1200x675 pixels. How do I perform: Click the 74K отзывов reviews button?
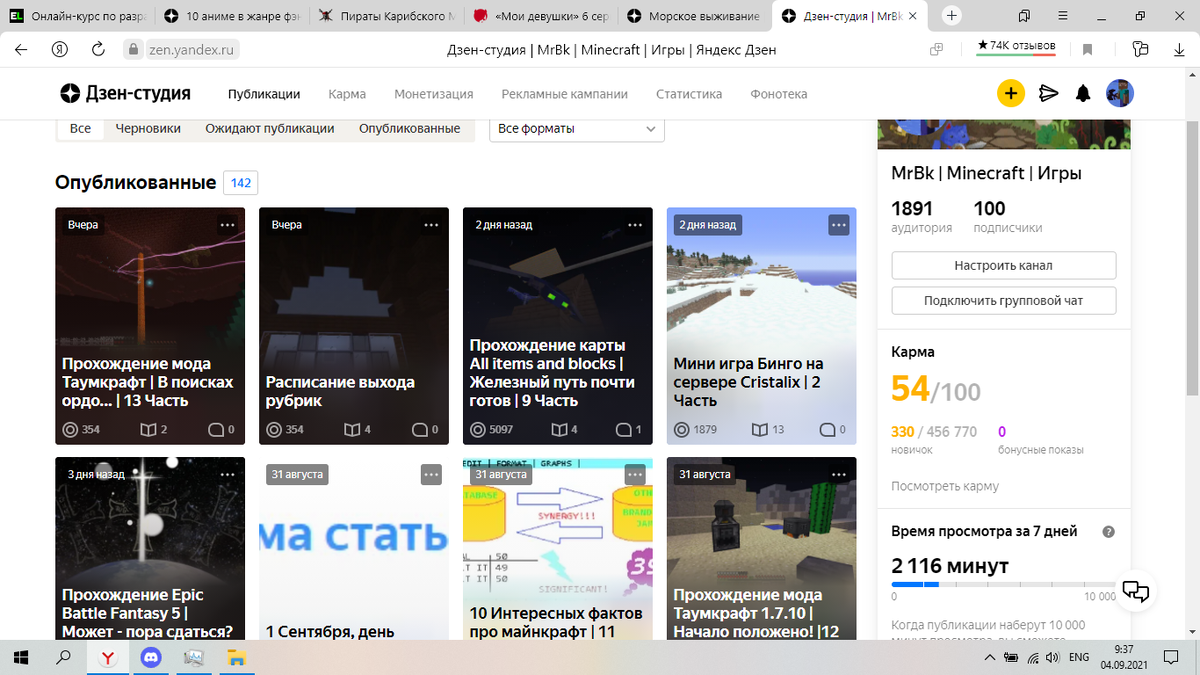(x=1018, y=47)
